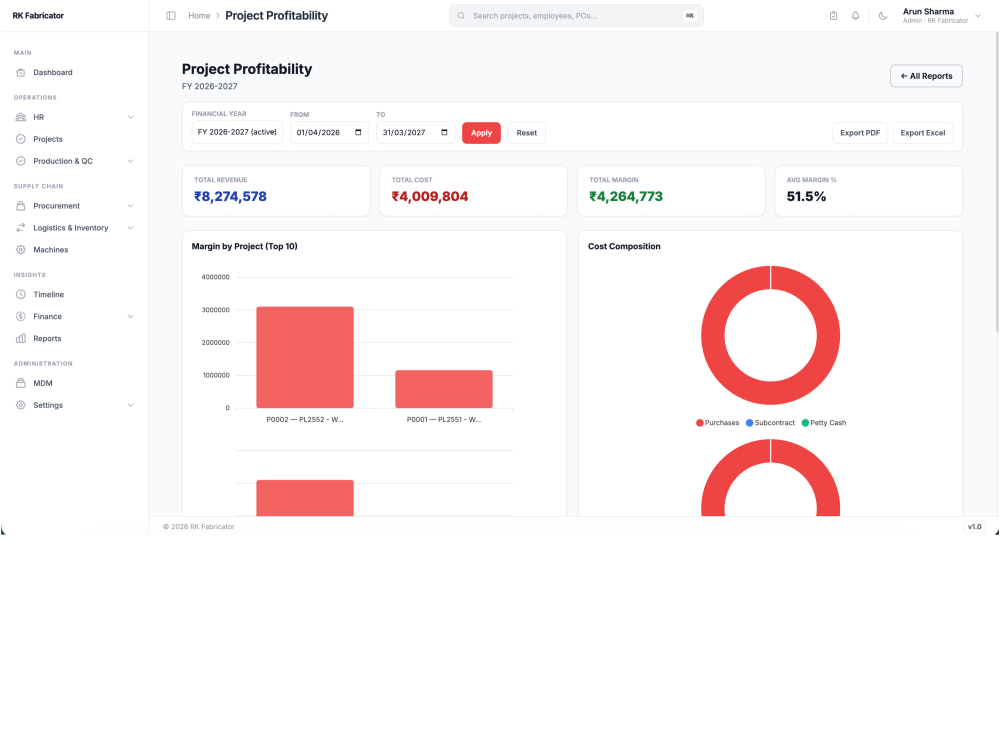Click the Dashboard sidebar icon
Viewport: 1000px width, 750px height.
[20, 73]
